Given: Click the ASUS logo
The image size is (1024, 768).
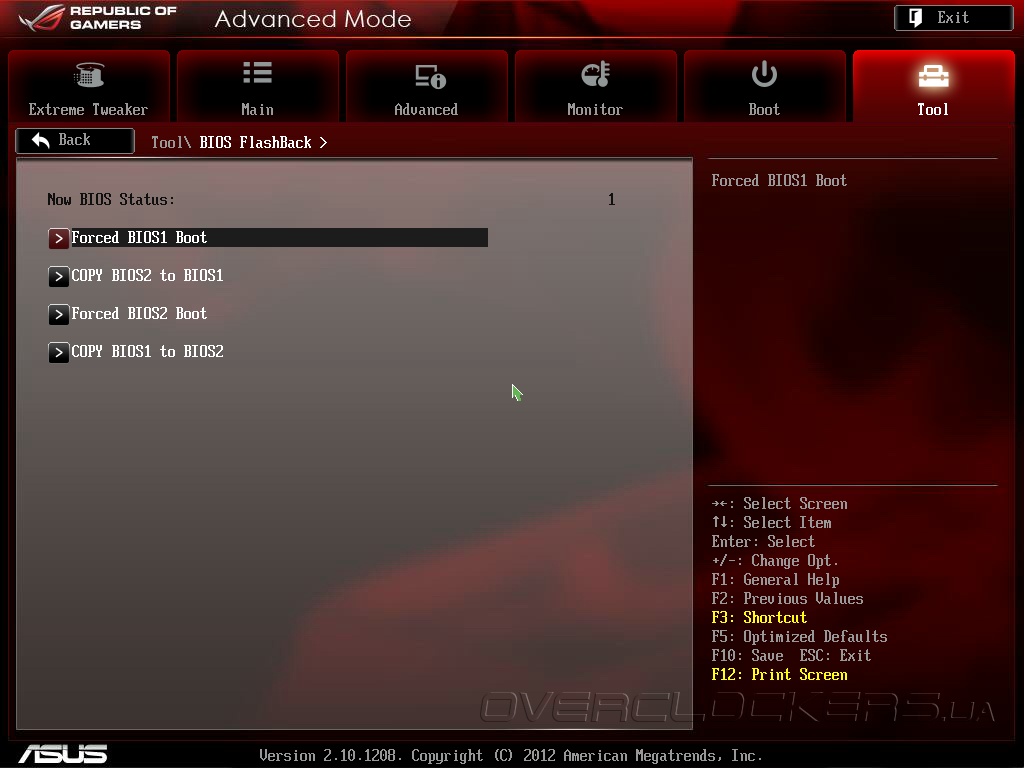Looking at the screenshot, I should (x=63, y=754).
